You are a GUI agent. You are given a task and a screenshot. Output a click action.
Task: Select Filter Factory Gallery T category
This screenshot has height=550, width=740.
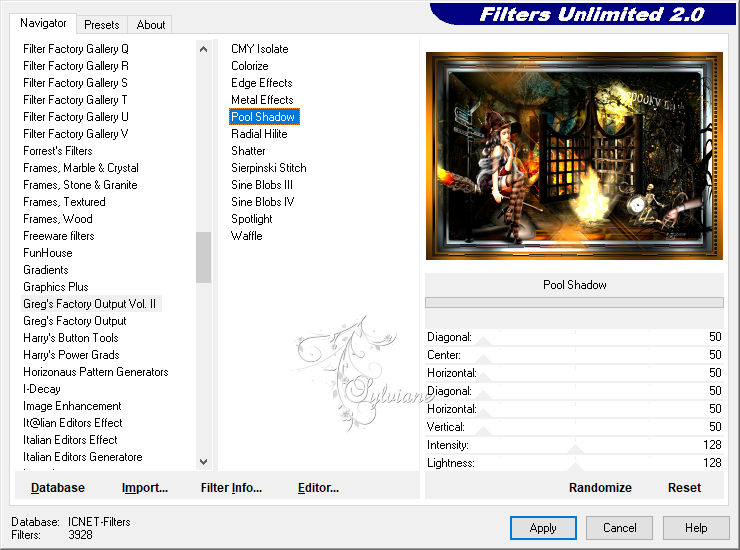tap(75, 100)
